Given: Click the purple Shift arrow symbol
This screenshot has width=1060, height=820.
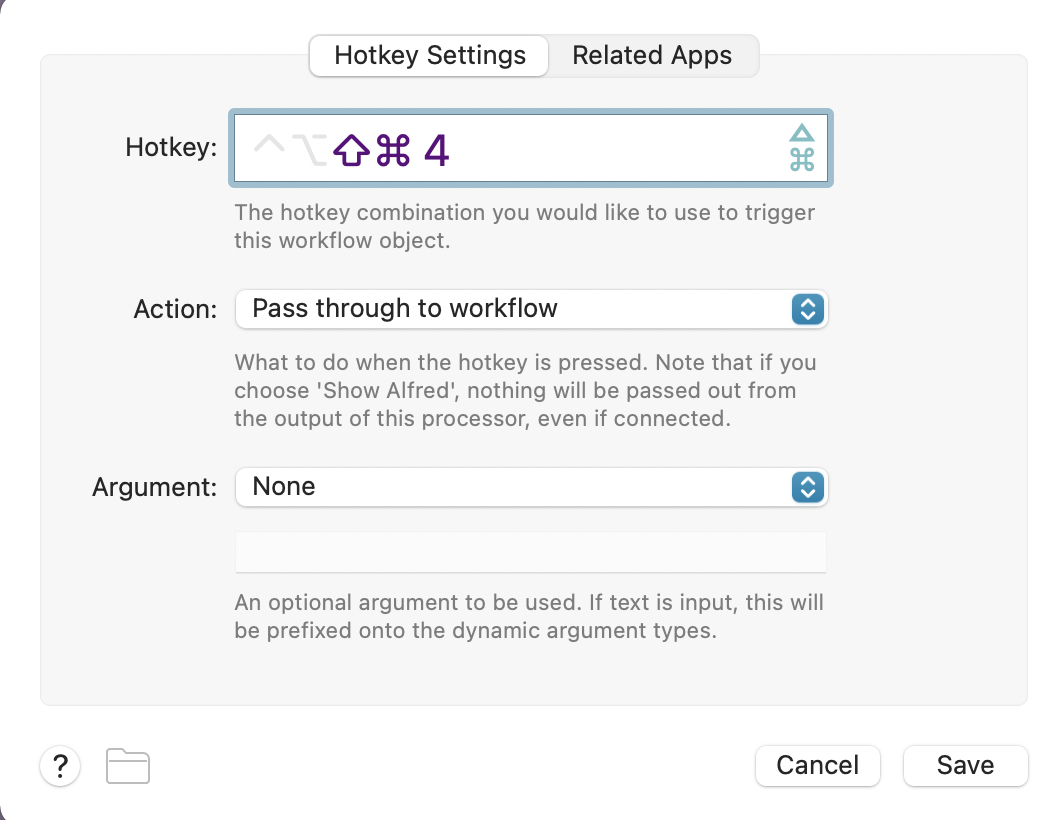Looking at the screenshot, I should tap(351, 150).
